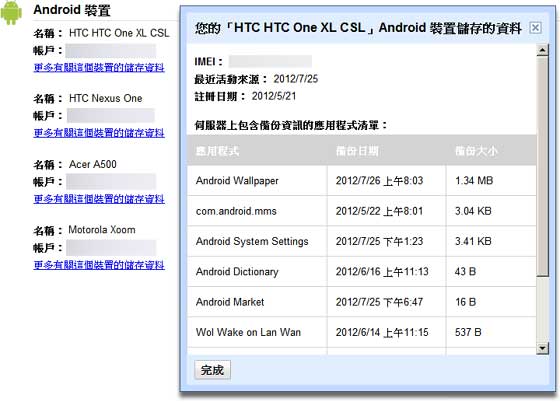
Task: Click backup date 2012/6/16 上午11:13
Action: (382, 272)
